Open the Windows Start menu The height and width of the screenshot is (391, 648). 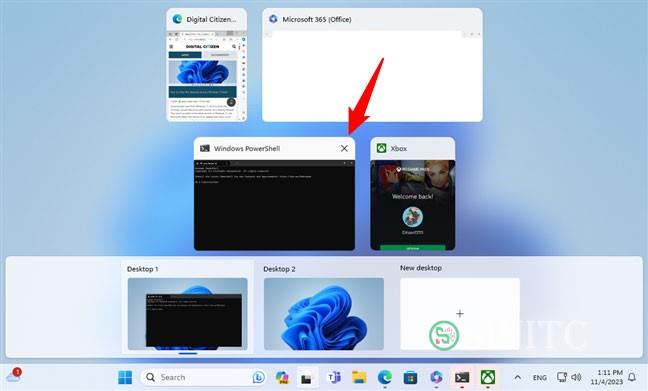(125, 377)
